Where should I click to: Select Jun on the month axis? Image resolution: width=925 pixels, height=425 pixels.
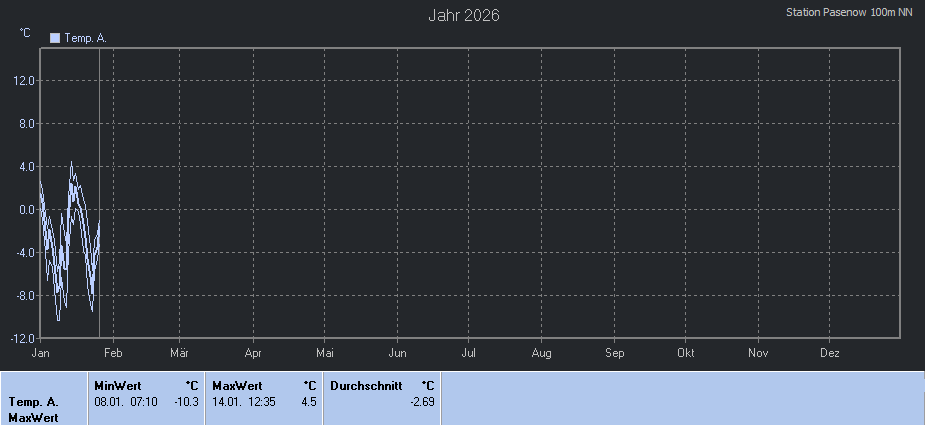coord(397,353)
